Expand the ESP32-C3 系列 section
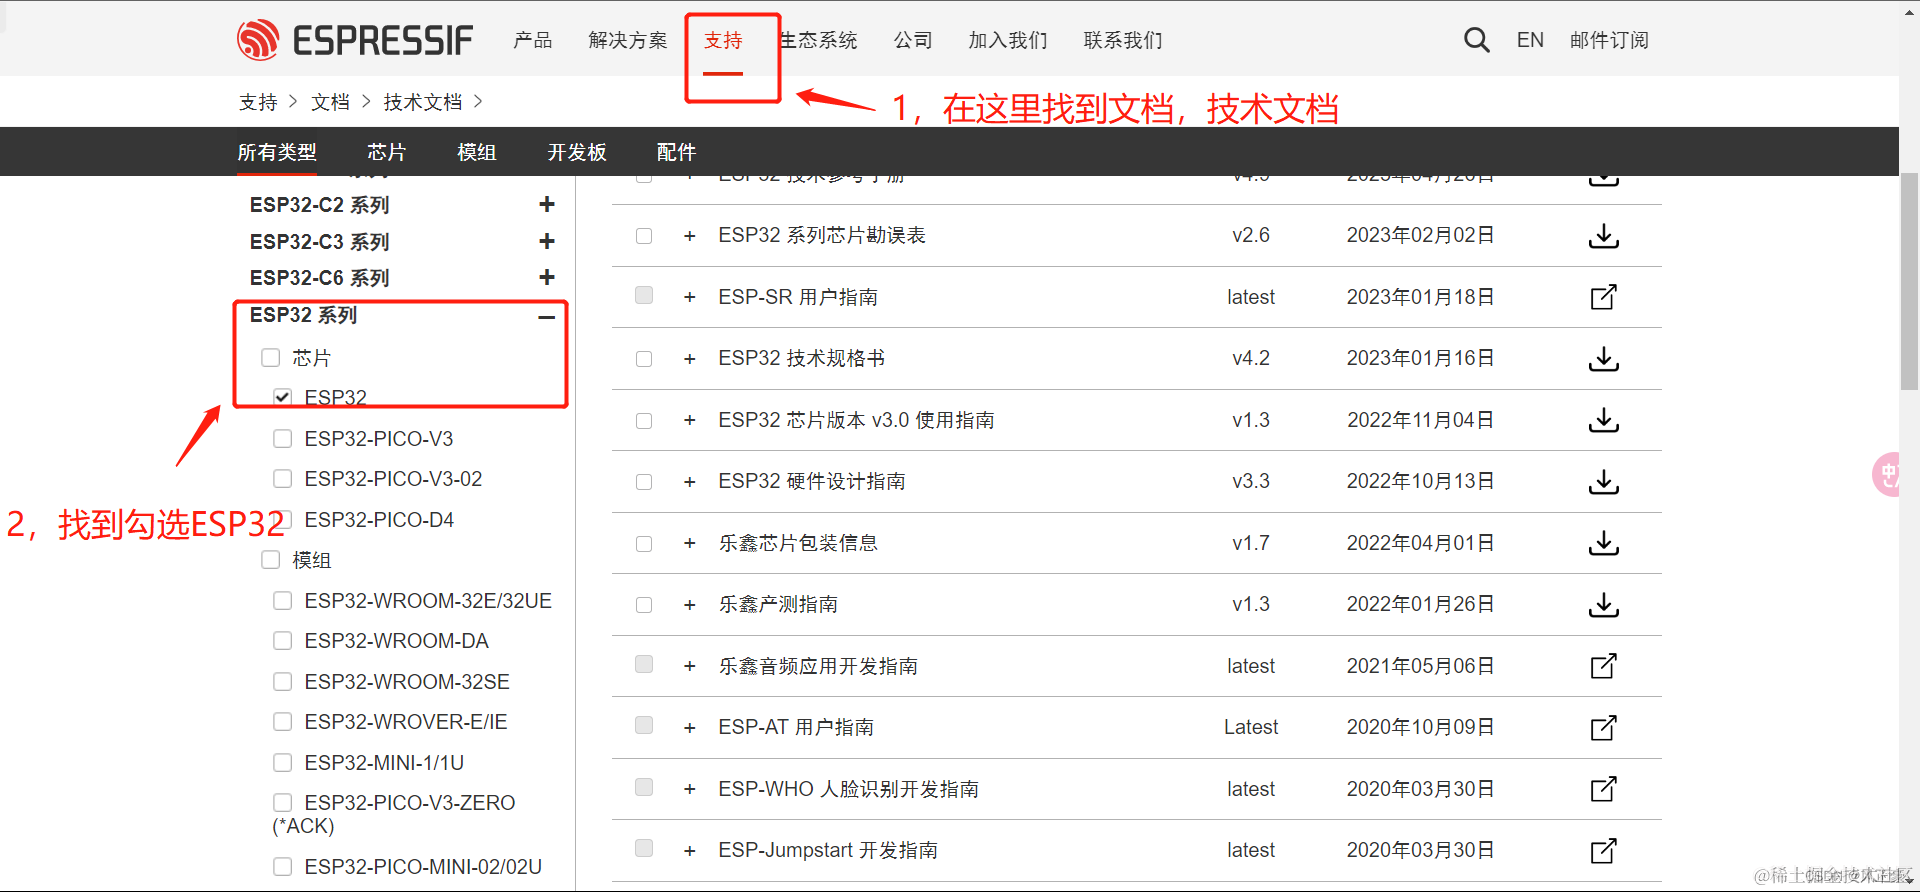1920x892 pixels. (547, 241)
